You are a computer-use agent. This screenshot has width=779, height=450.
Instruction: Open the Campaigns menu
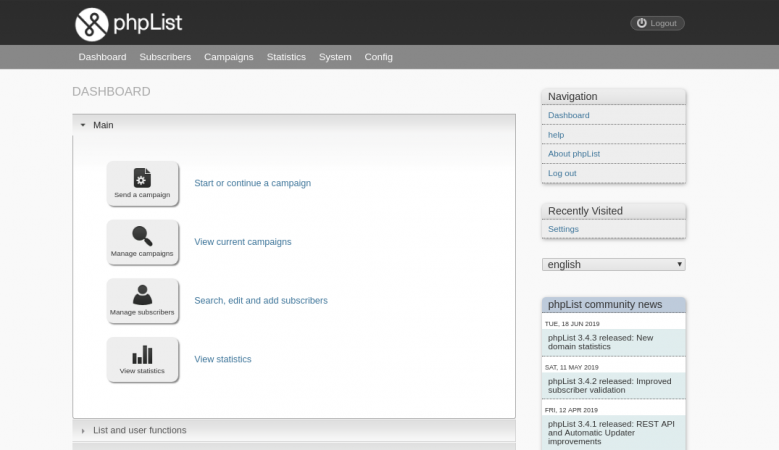point(229,57)
